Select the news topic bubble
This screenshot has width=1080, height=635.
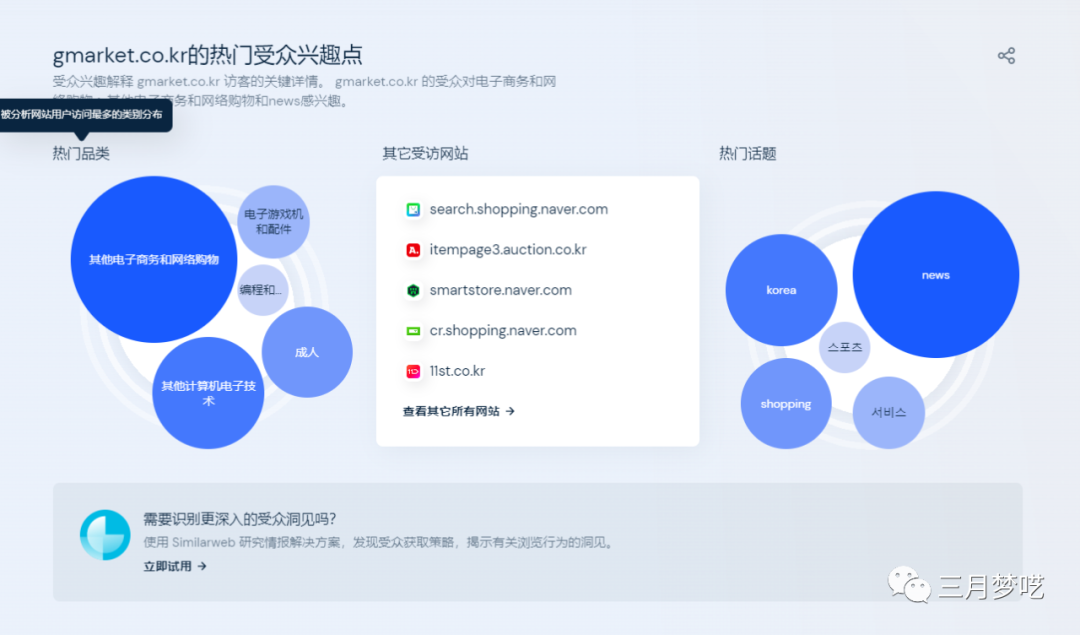click(936, 275)
